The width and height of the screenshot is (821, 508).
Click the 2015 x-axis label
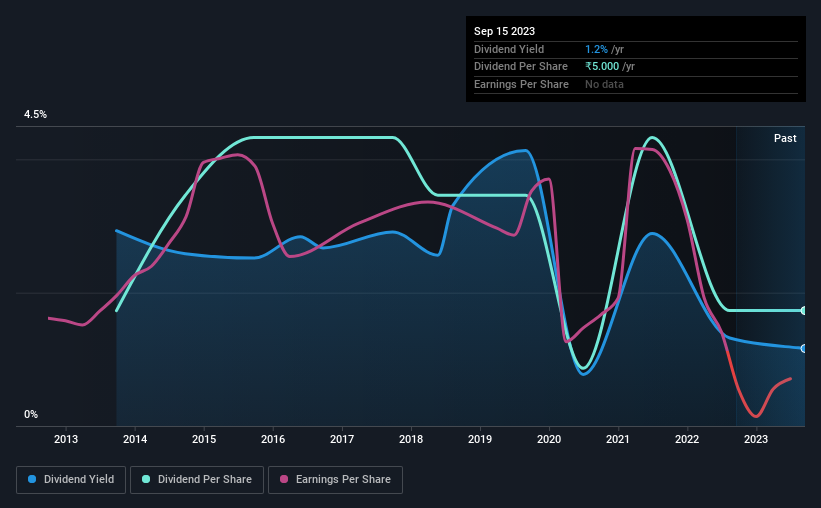204,439
